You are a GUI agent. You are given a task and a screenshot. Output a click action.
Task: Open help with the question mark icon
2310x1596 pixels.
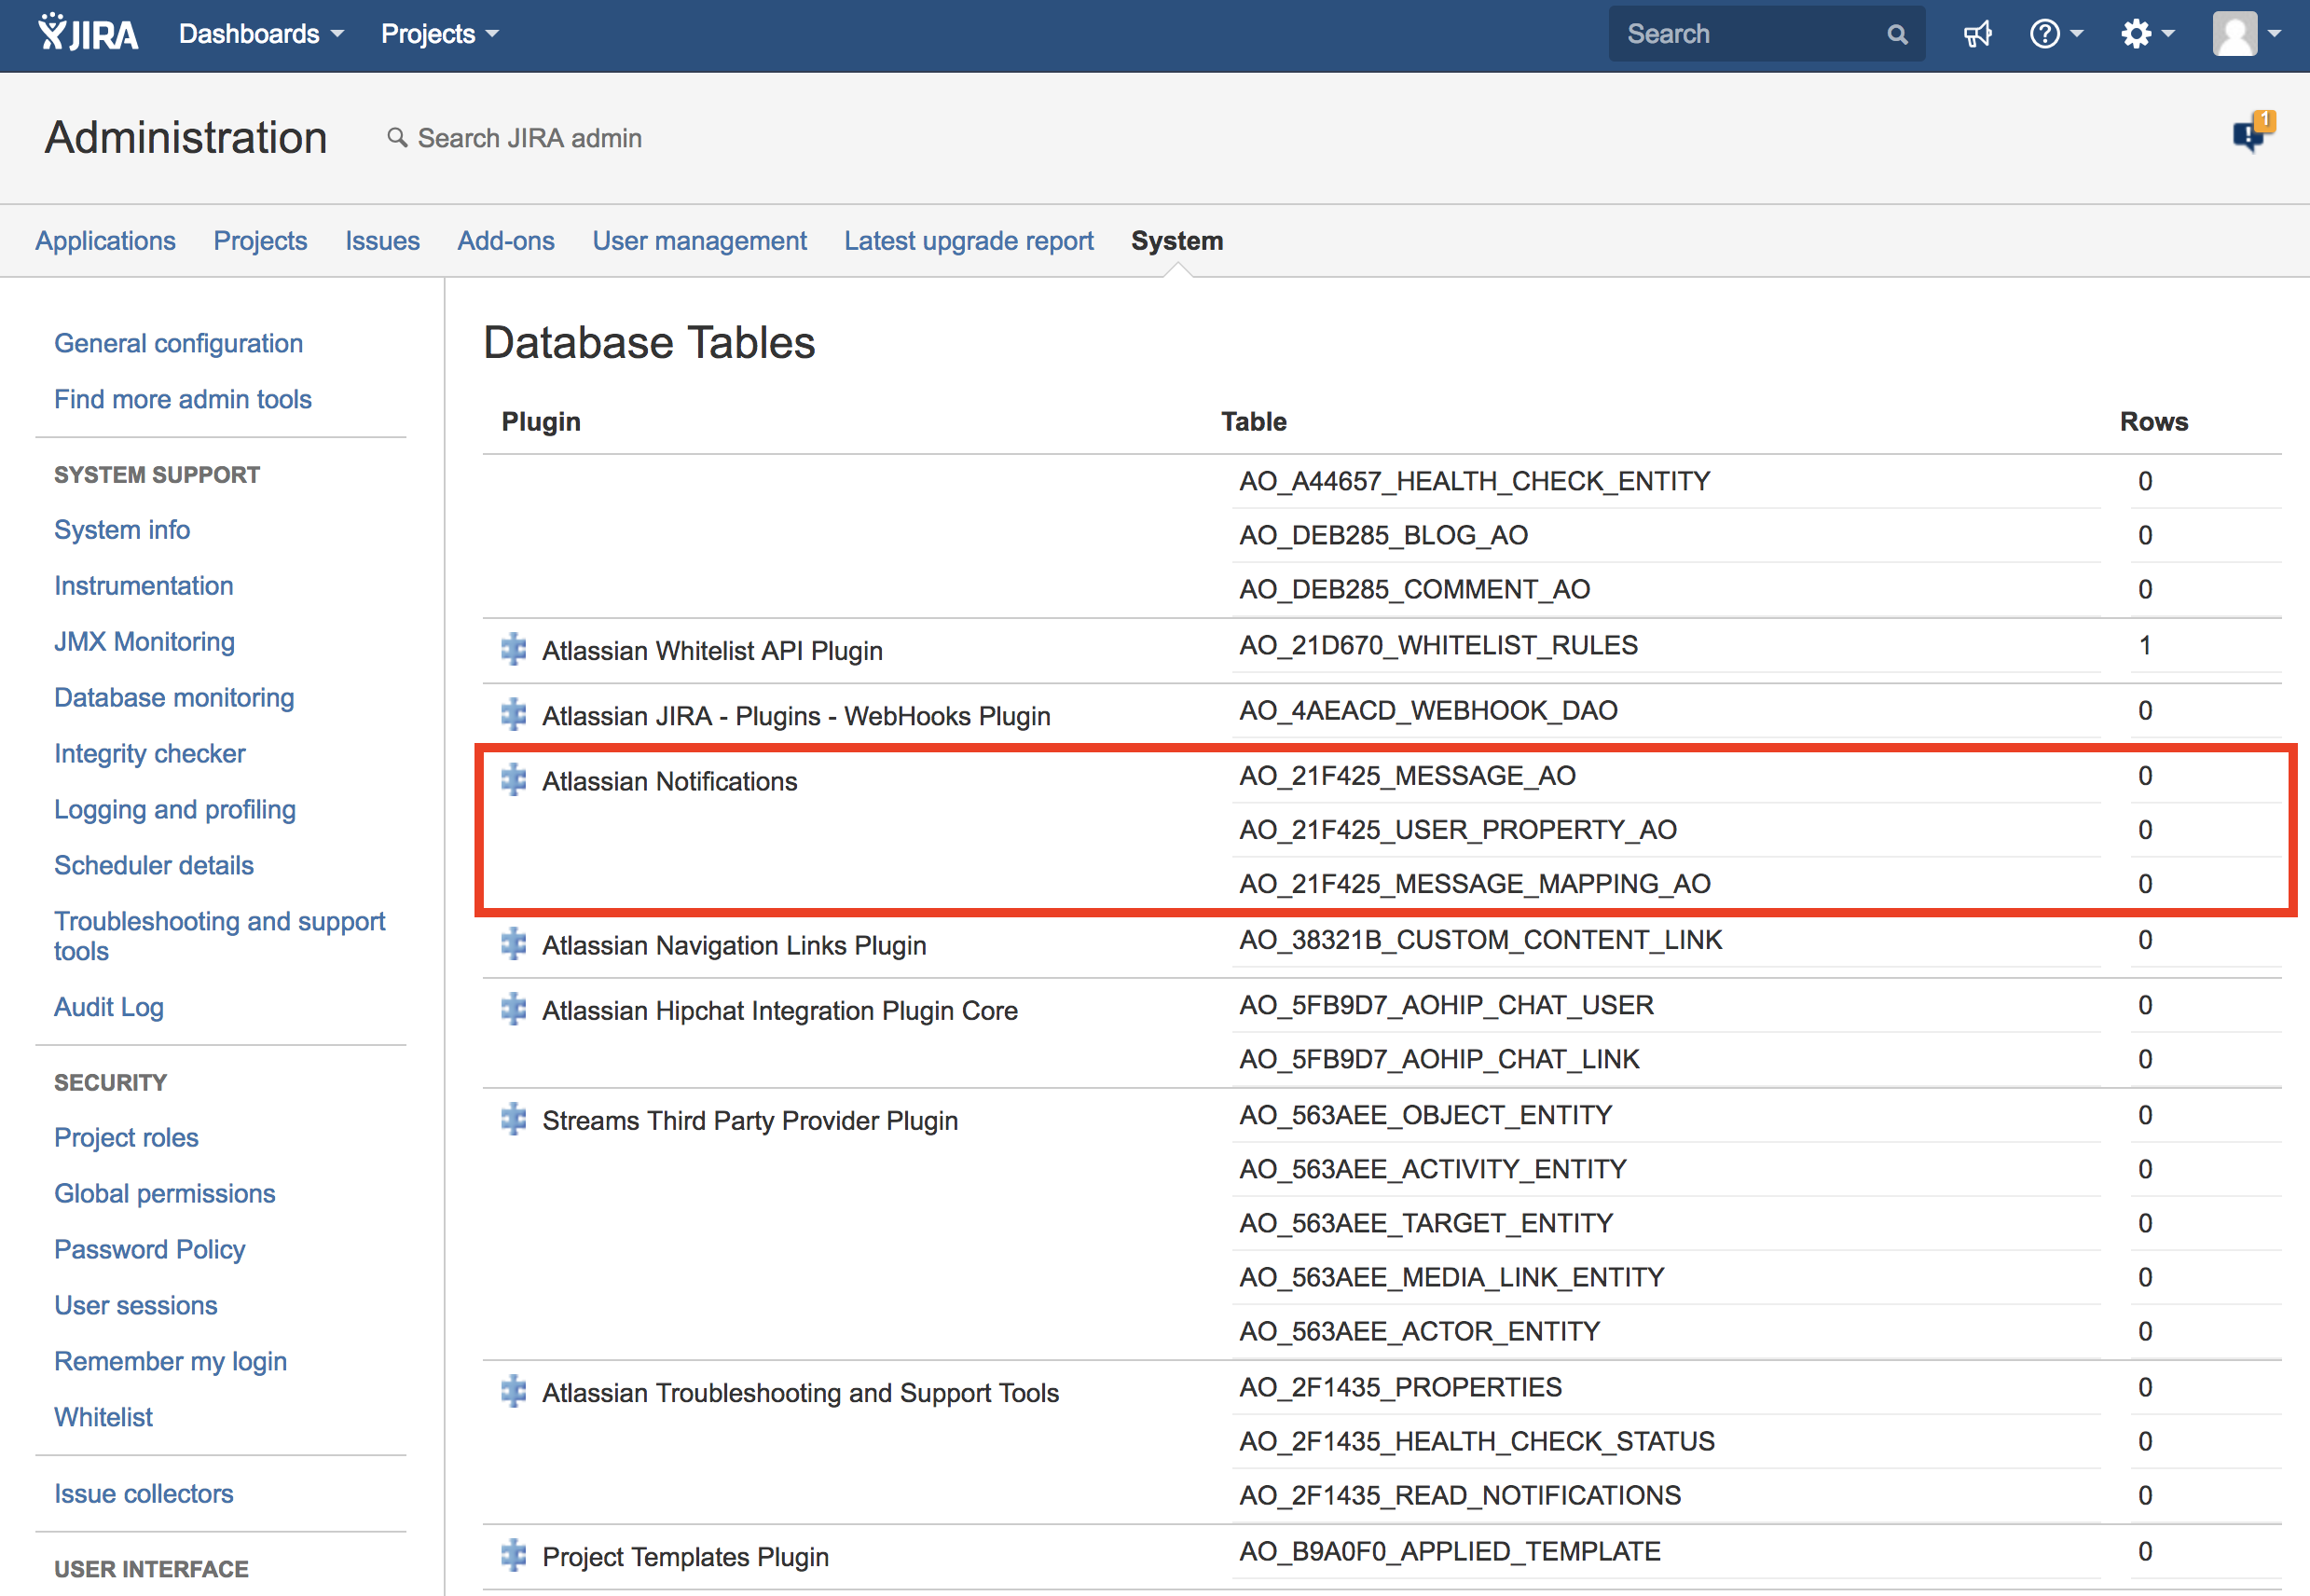coord(2048,33)
